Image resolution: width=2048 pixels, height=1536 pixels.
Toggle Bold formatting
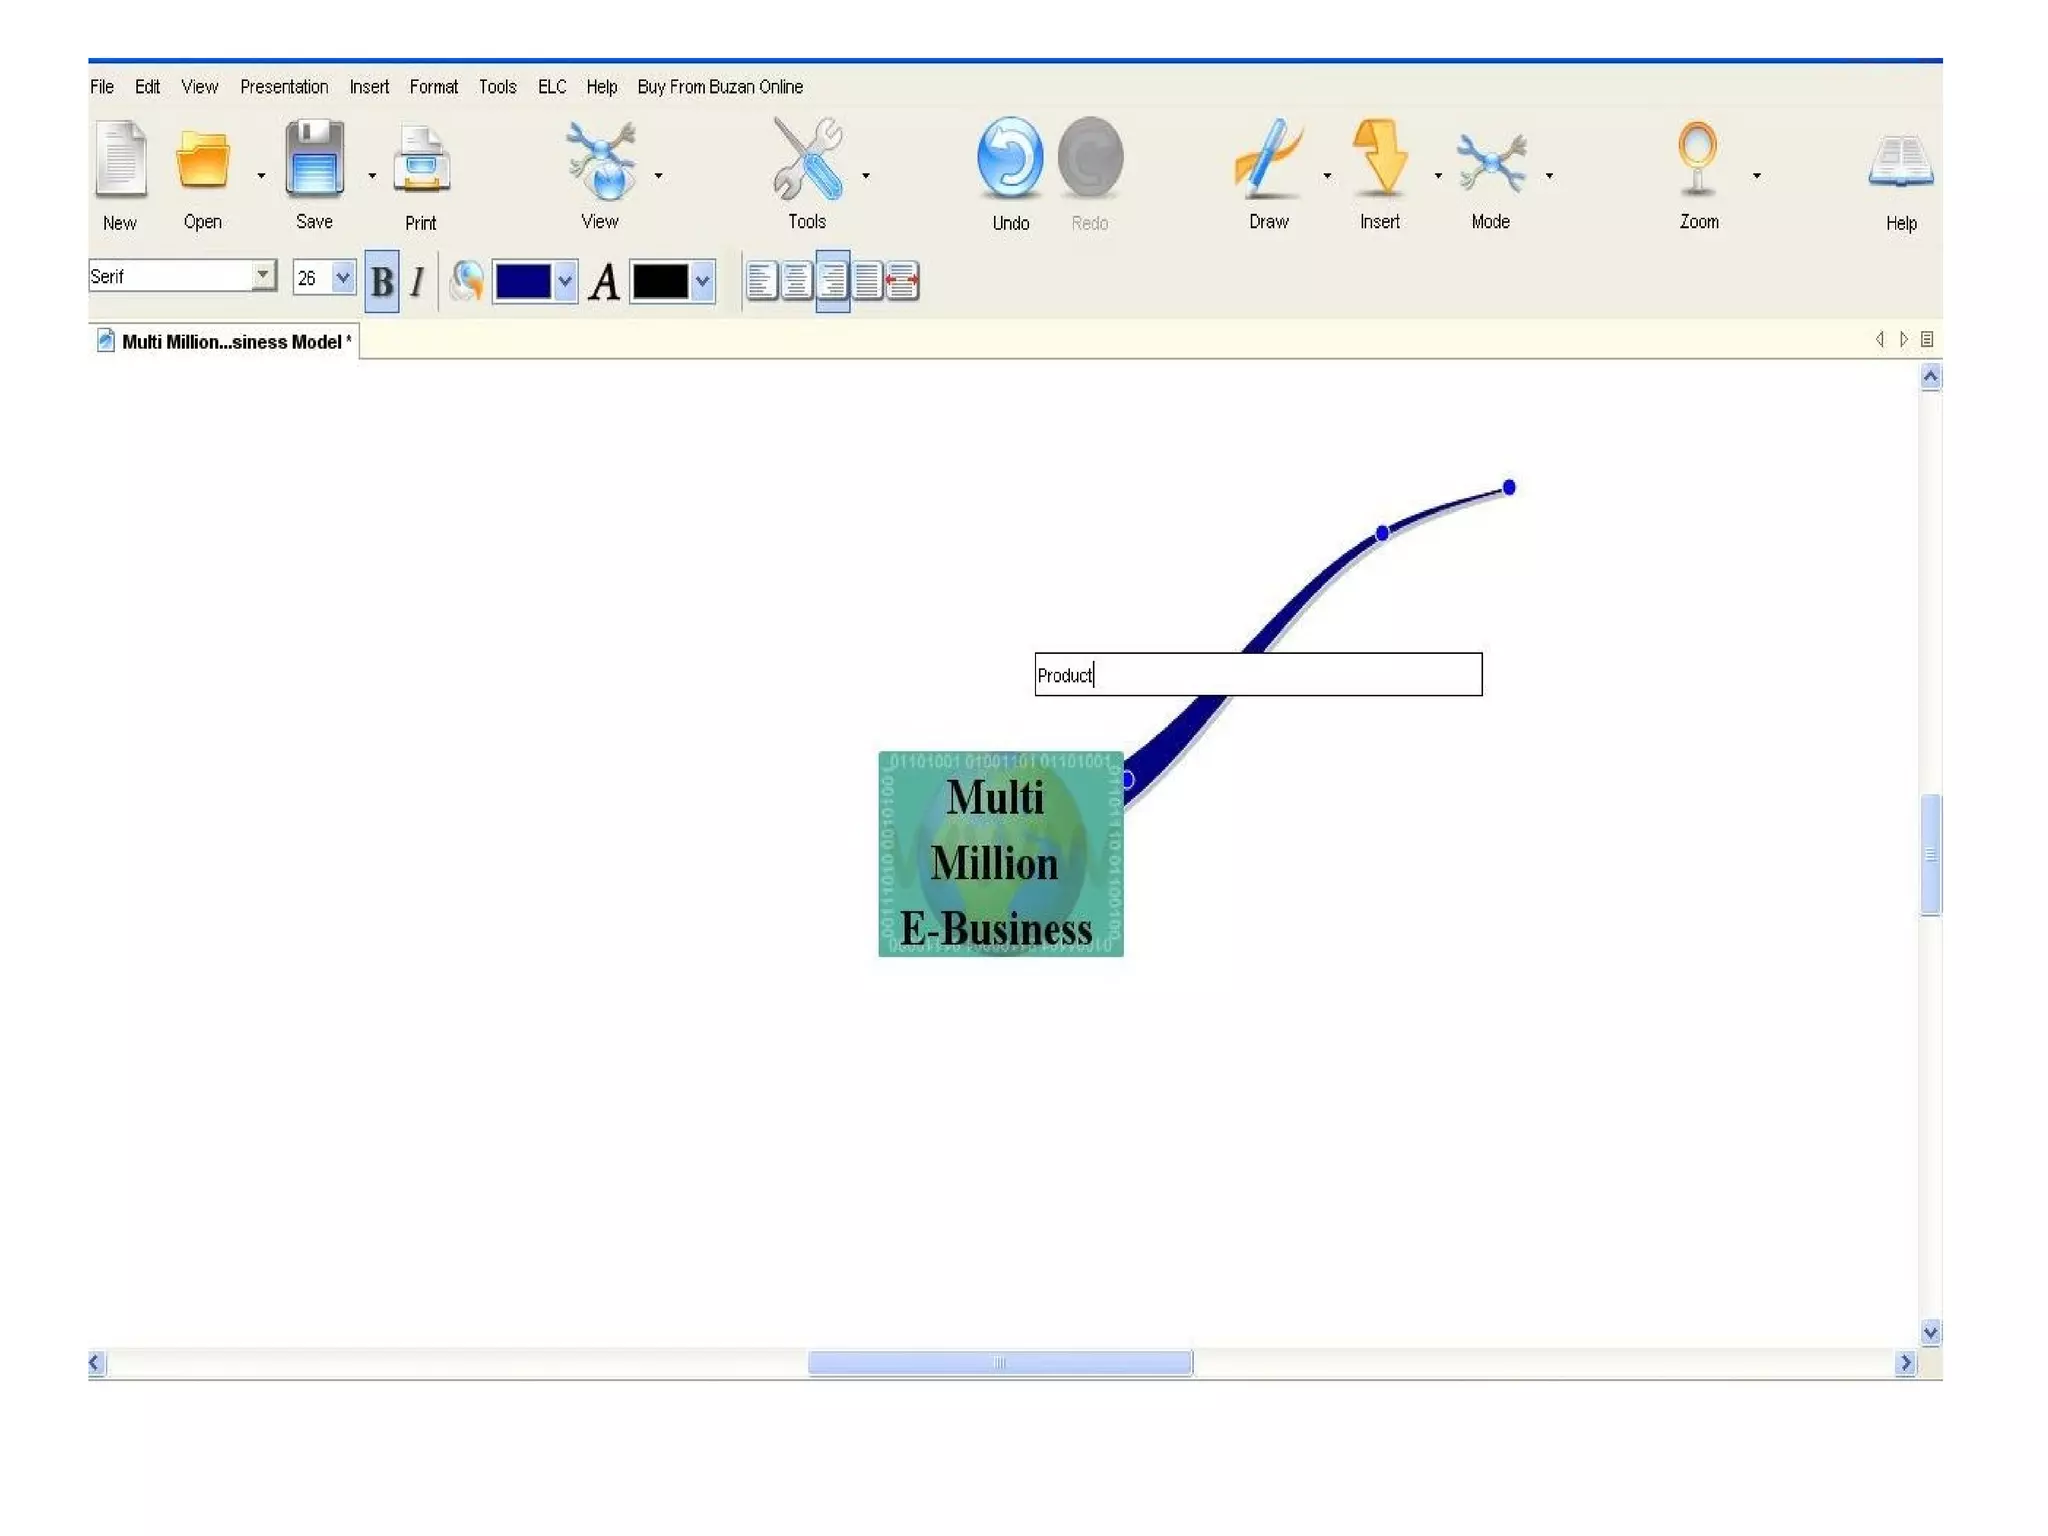tap(381, 282)
